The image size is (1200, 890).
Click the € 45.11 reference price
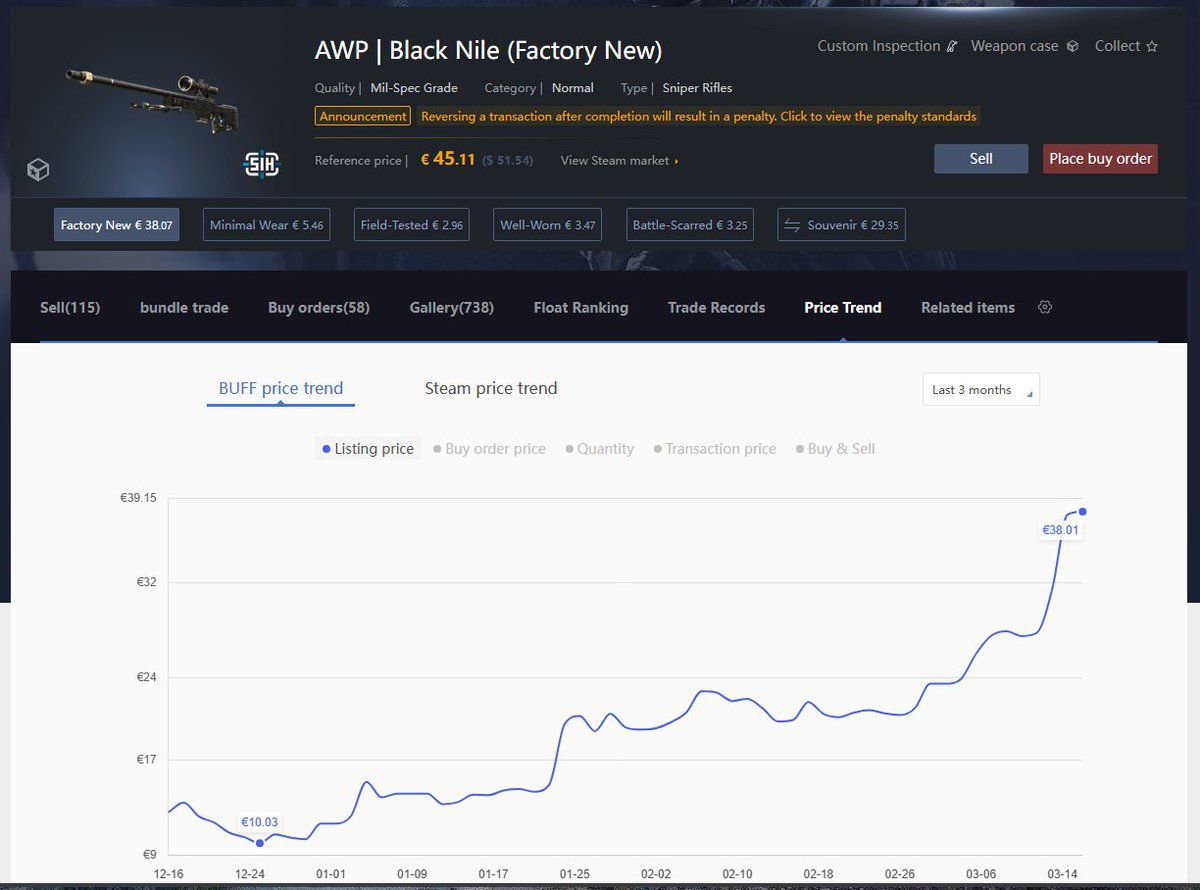pos(448,159)
